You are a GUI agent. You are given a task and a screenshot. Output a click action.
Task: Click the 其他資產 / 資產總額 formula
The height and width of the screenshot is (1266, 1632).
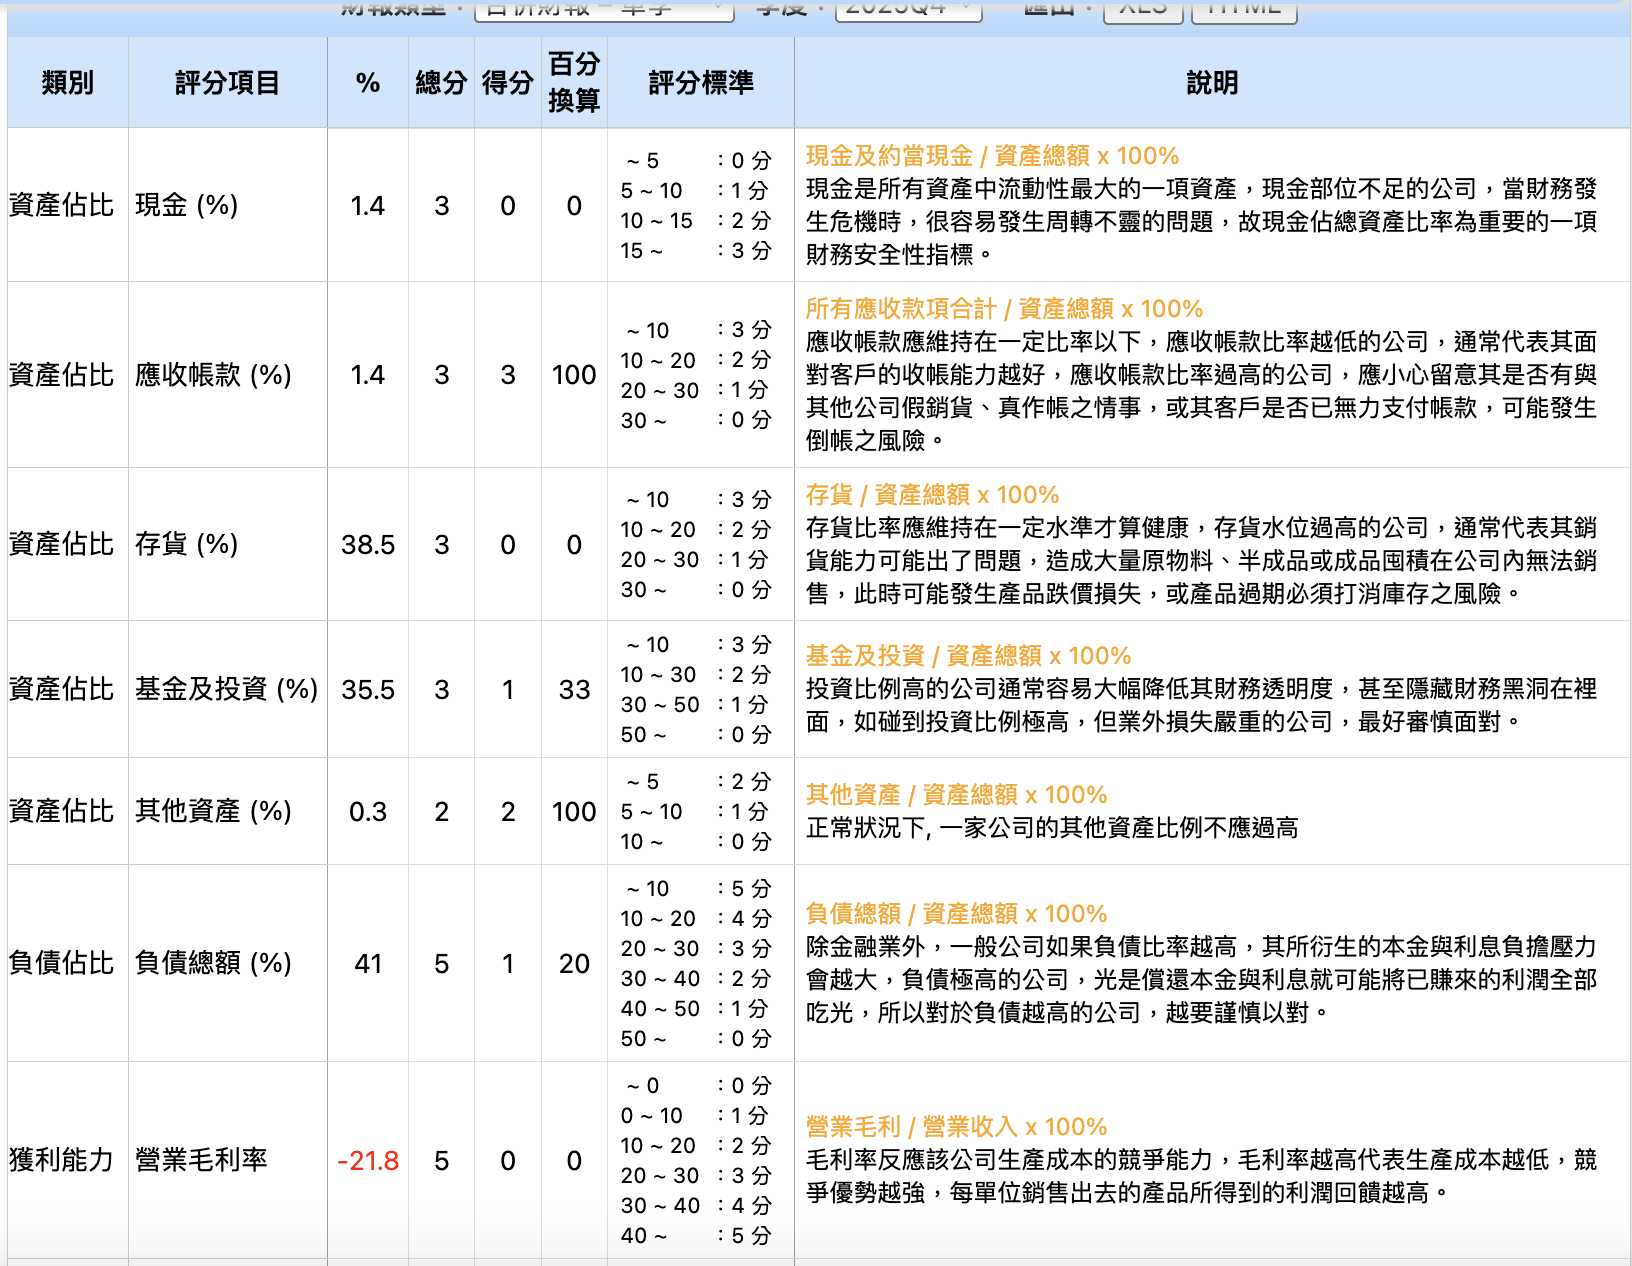956,795
